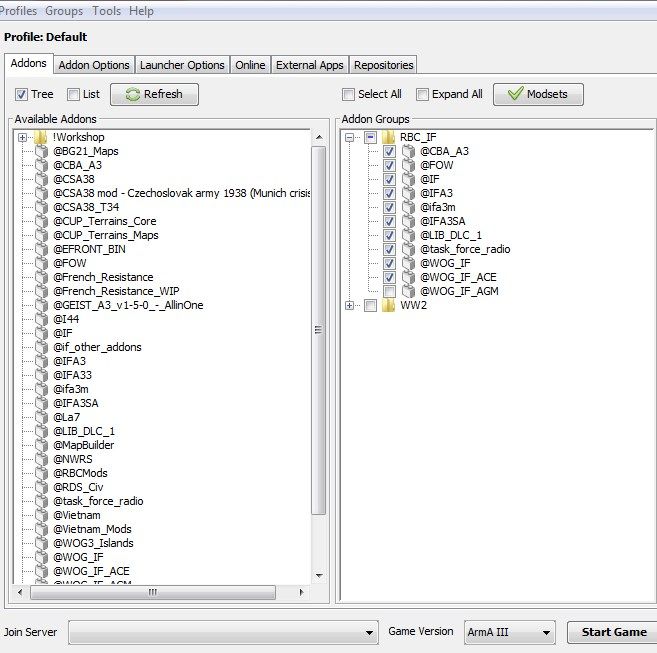The height and width of the screenshot is (653, 657).
Task: Uncheck @CBA_A3 in the RBC_IF group
Action: pyautogui.click(x=389, y=151)
